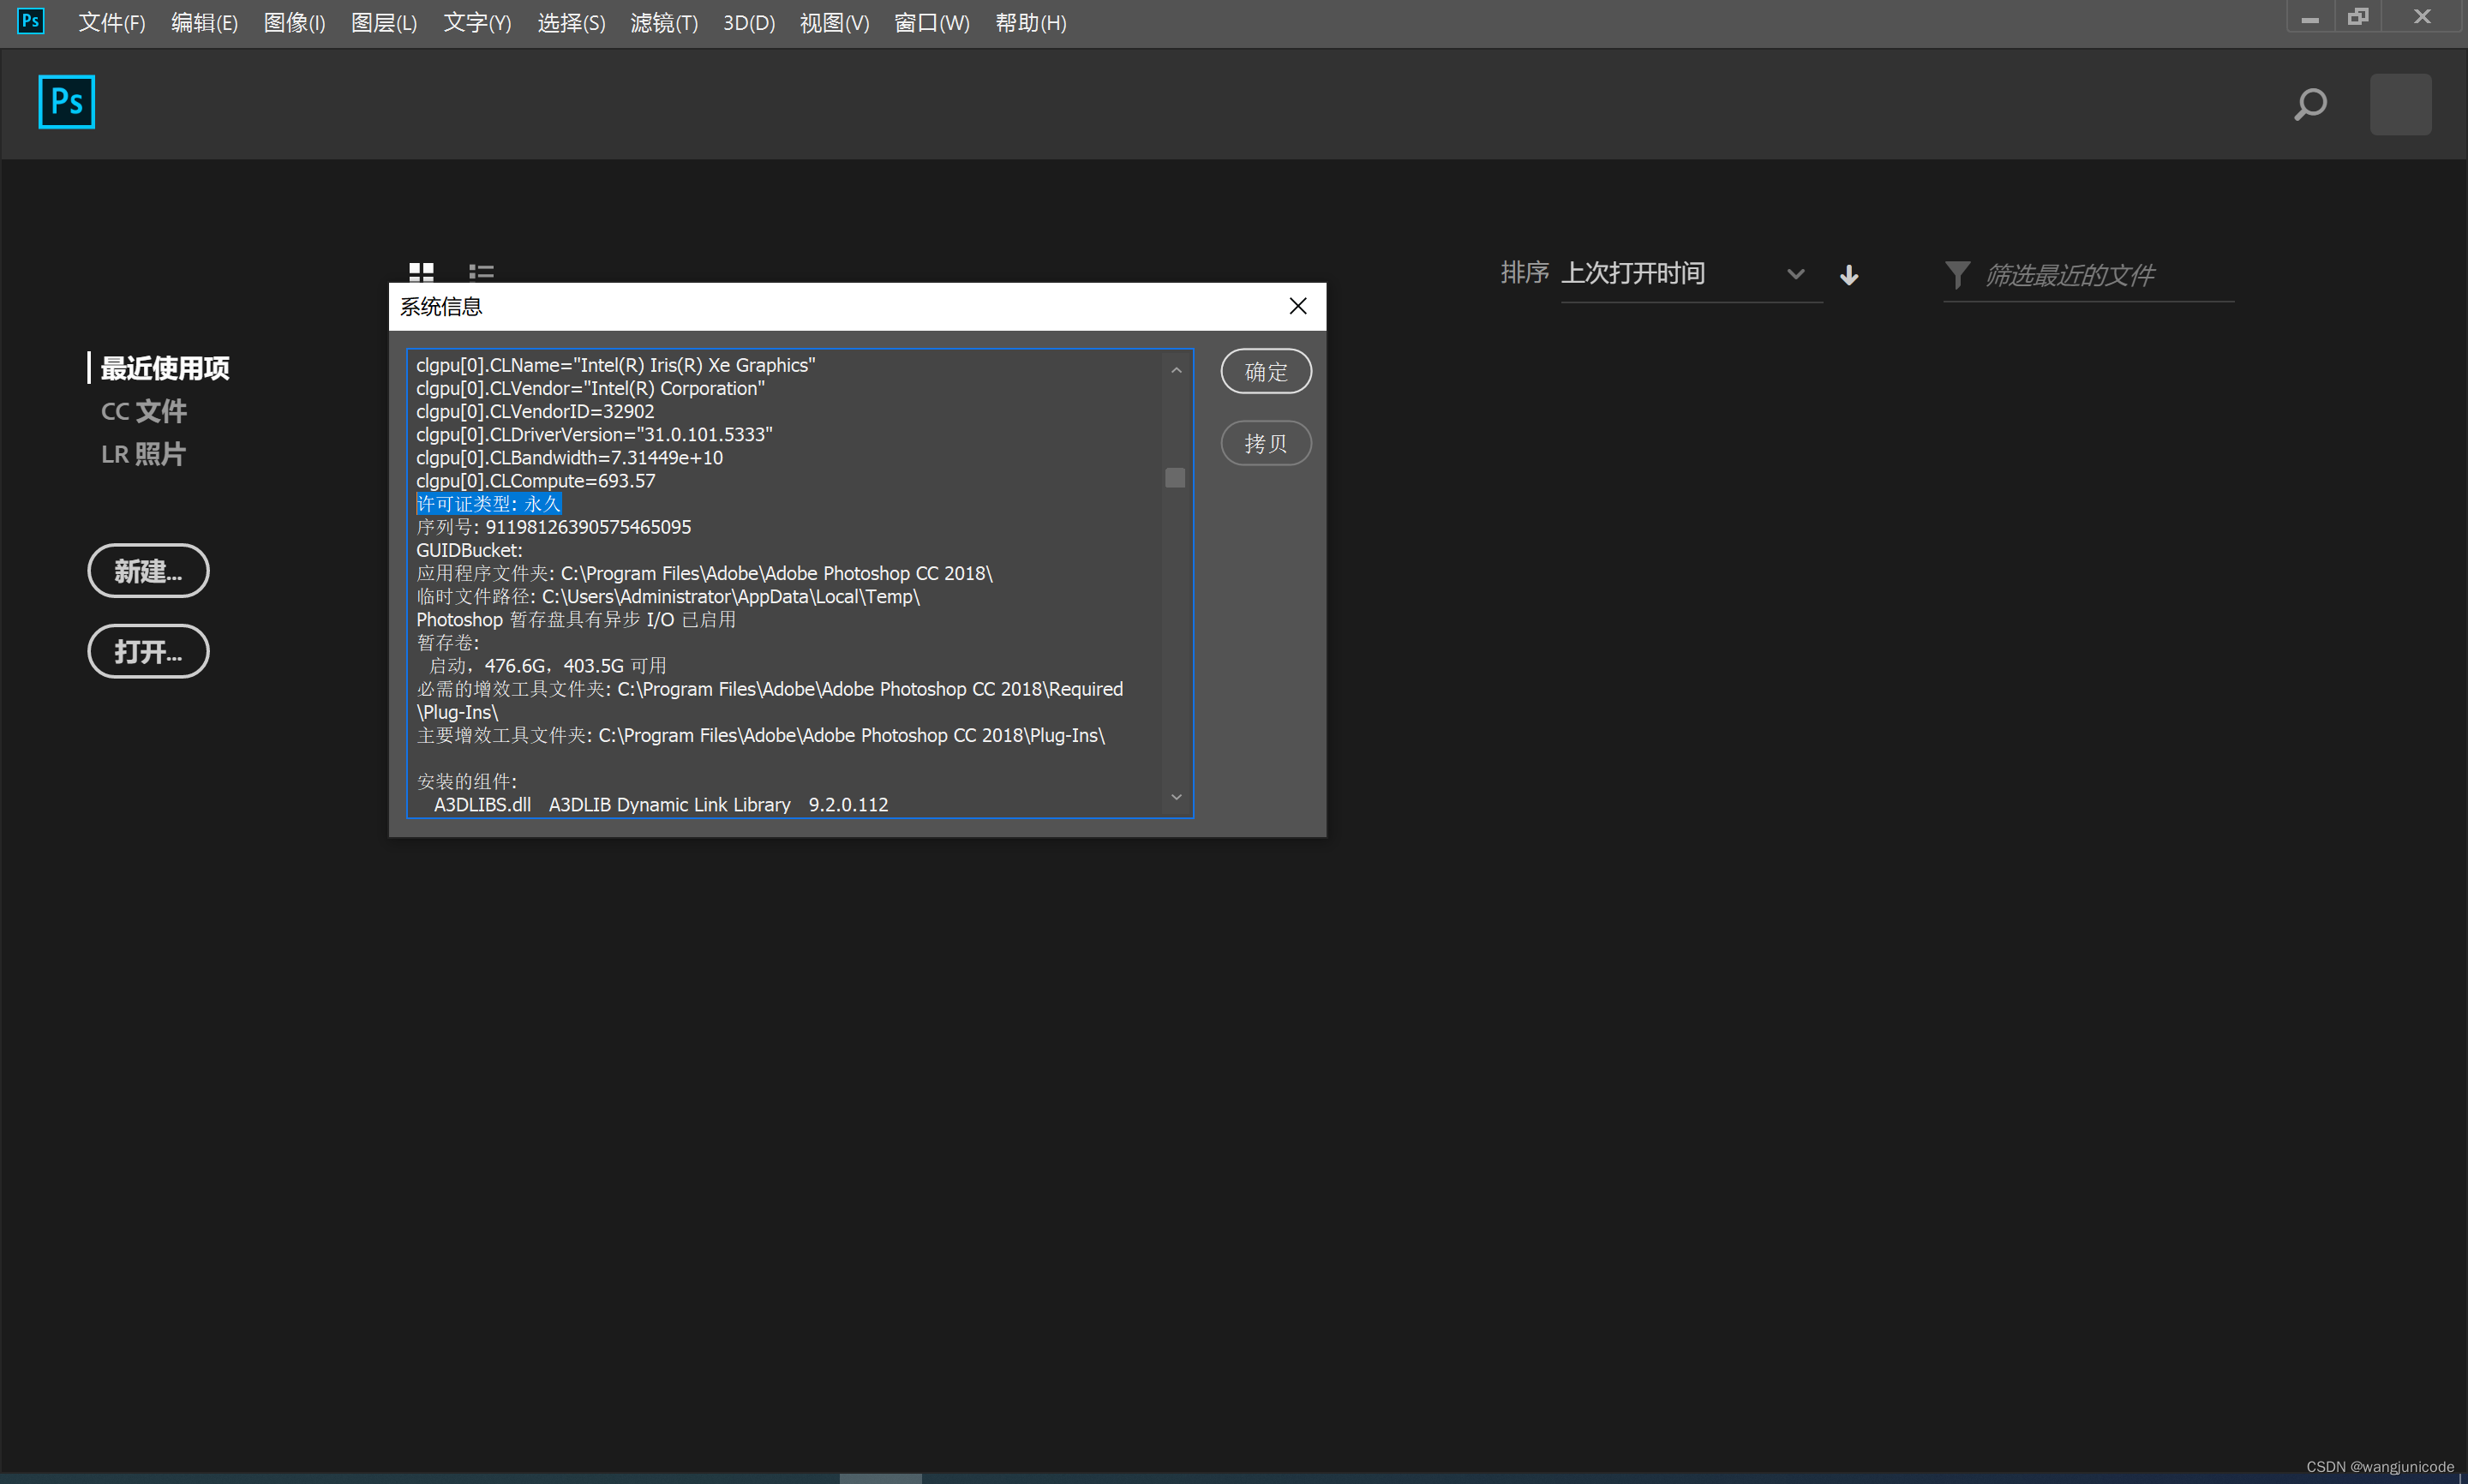2468x1484 pixels.
Task: Click the 应用程序文件夹 path line
Action: (704, 573)
